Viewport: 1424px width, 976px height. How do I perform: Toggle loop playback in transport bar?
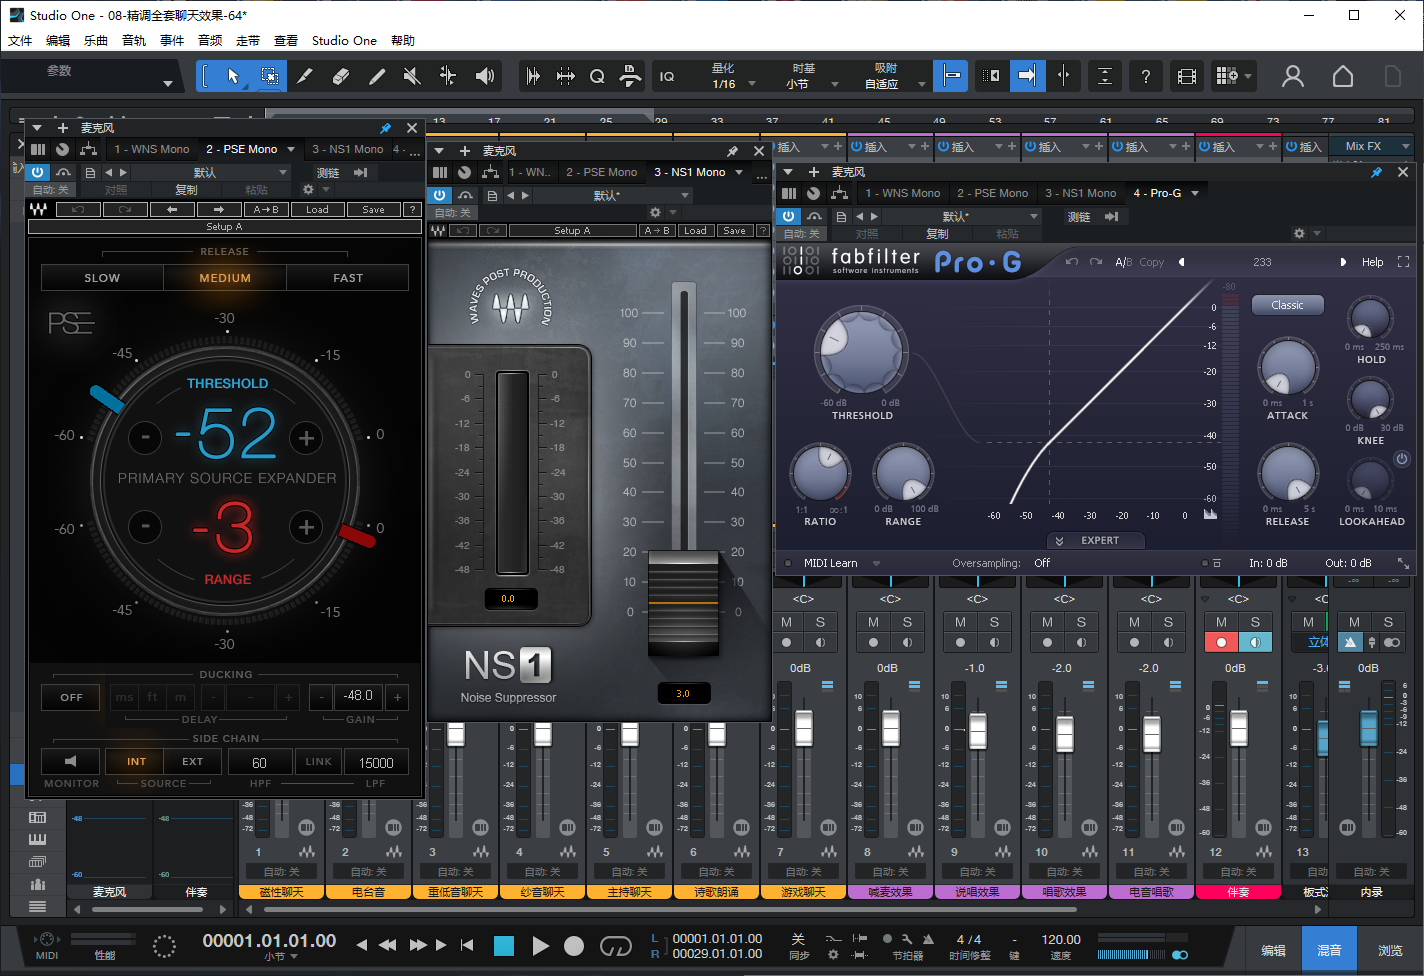(x=615, y=946)
